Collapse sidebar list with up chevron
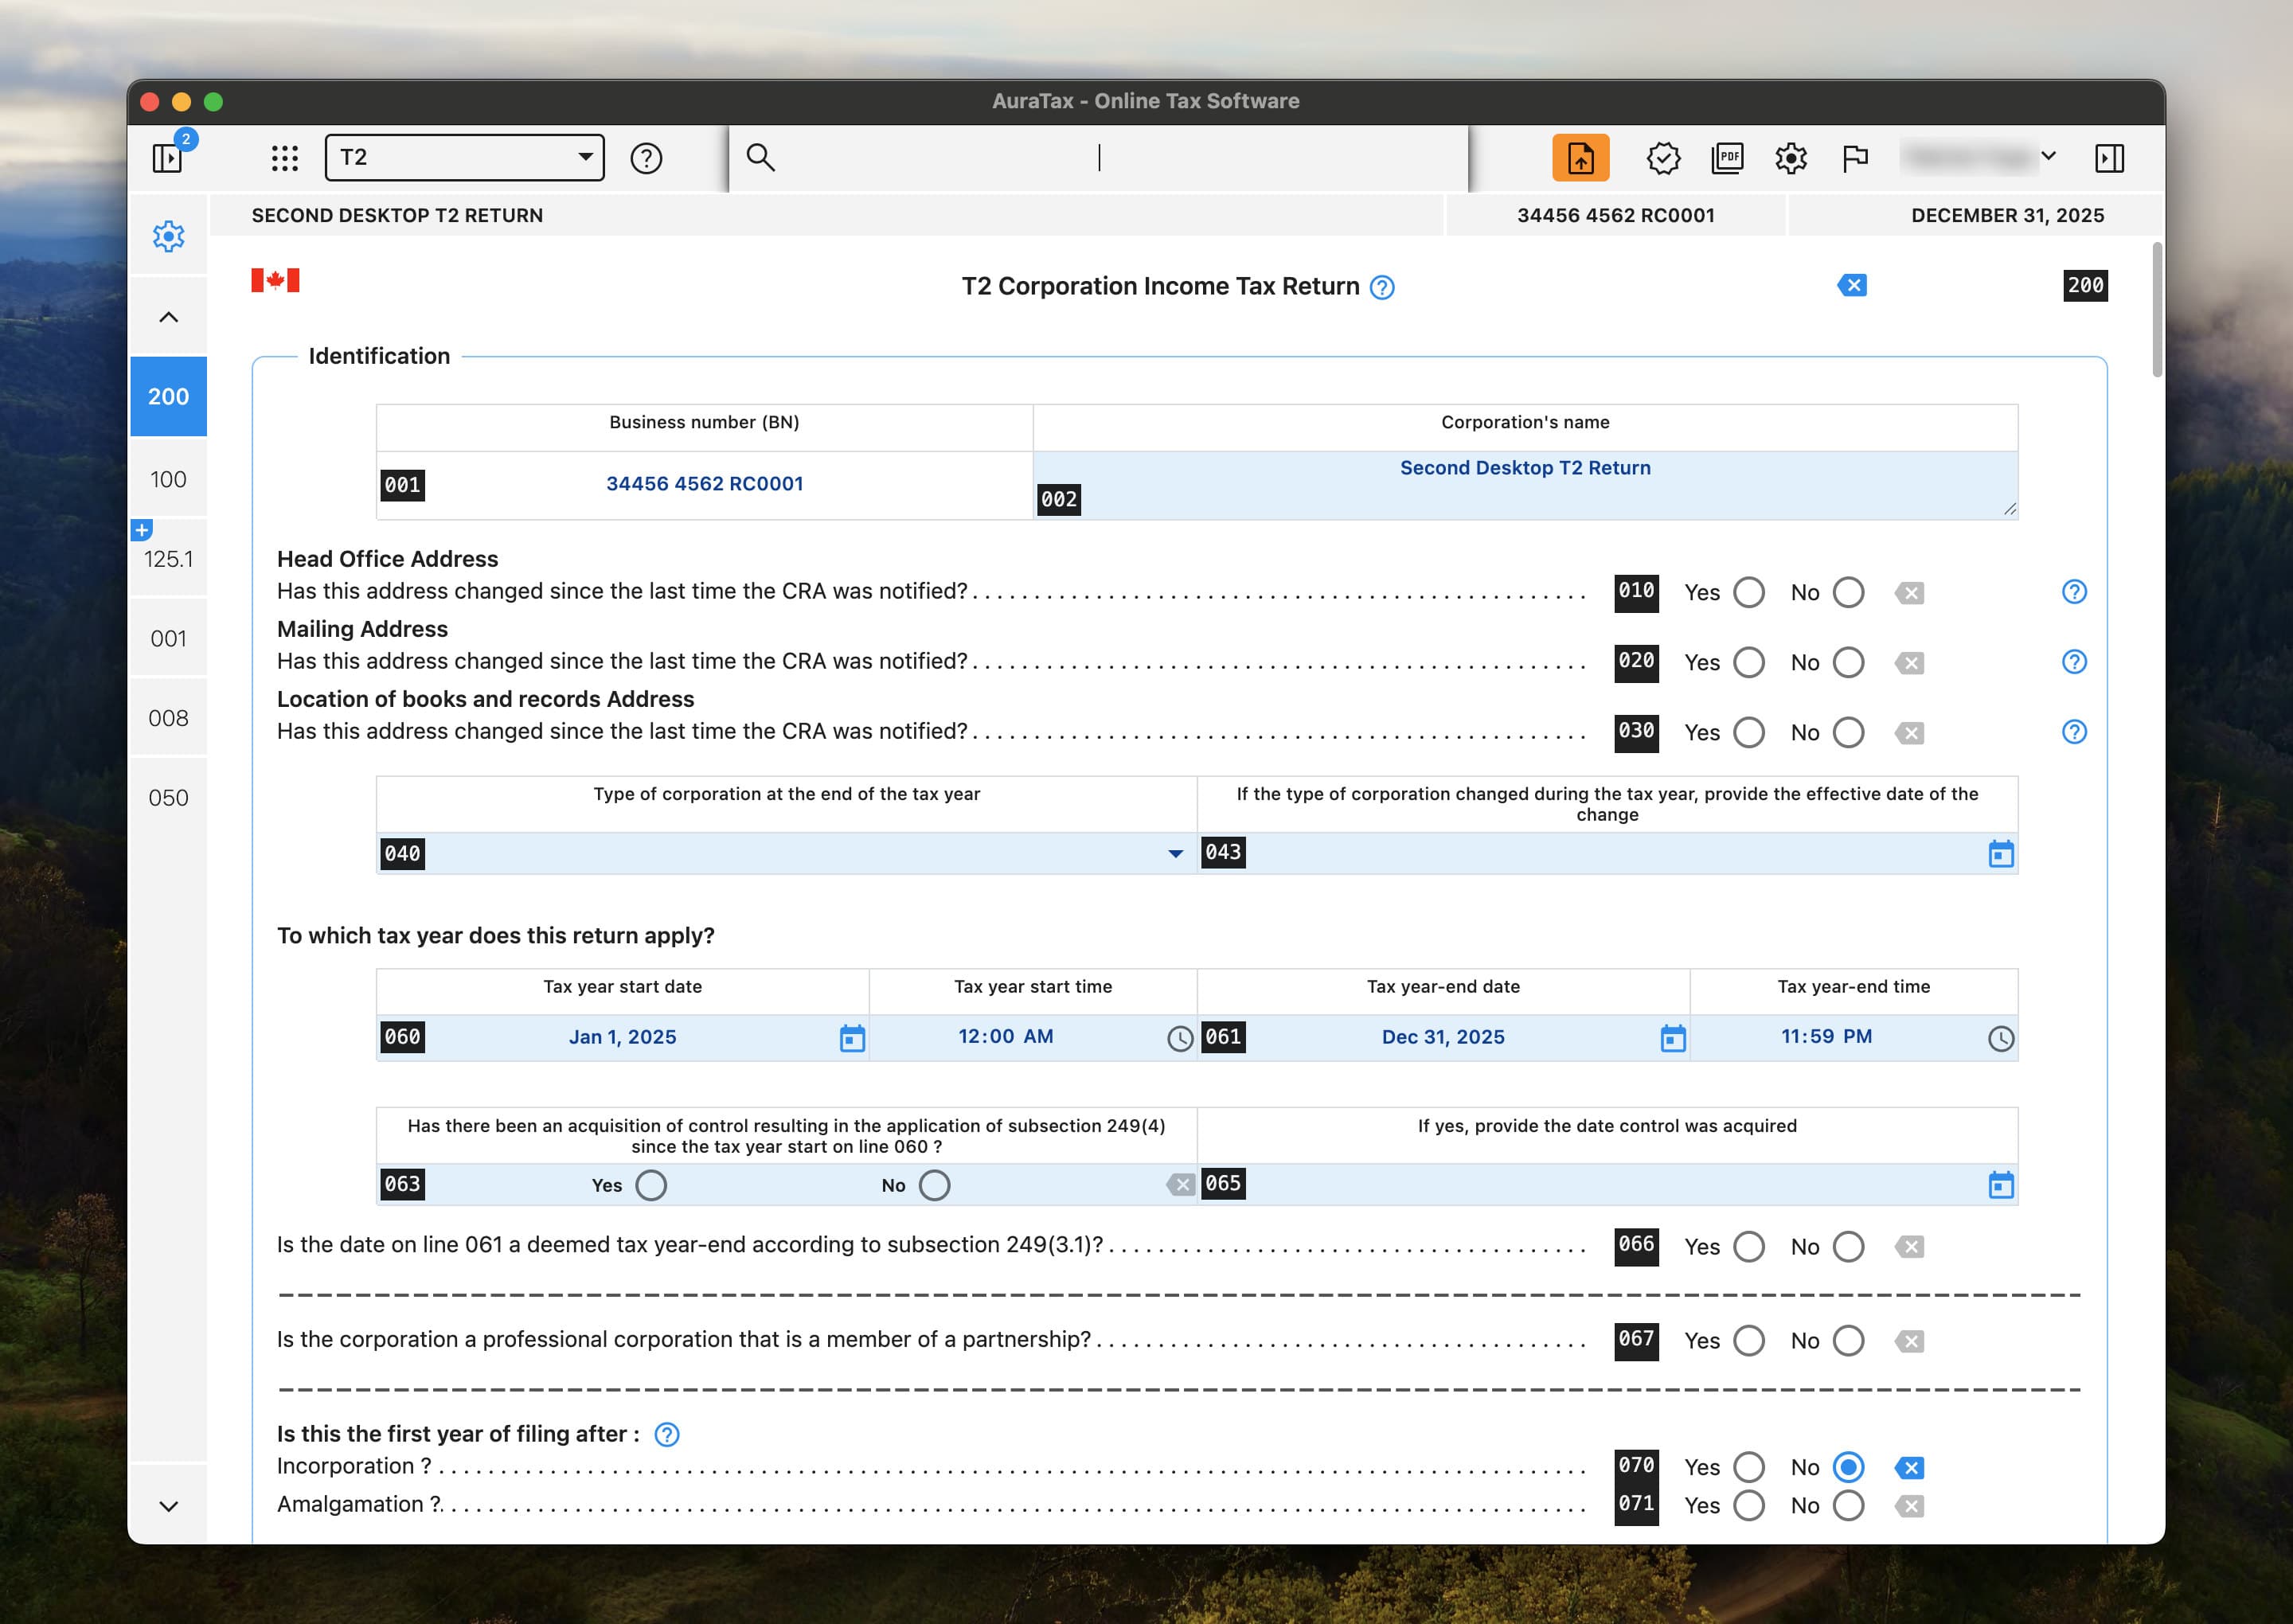Image resolution: width=2293 pixels, height=1624 pixels. (x=168, y=317)
